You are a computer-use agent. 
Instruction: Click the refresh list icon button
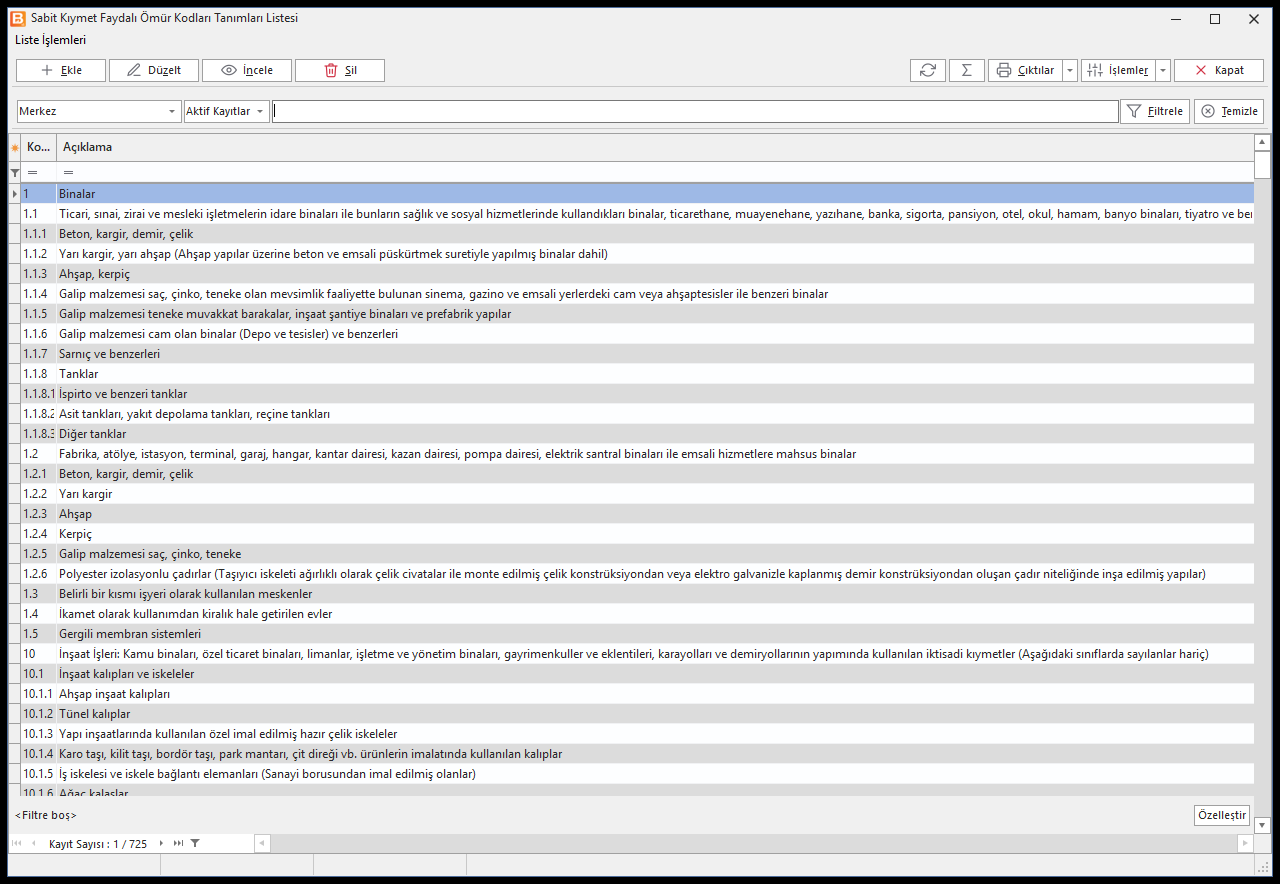[927, 70]
